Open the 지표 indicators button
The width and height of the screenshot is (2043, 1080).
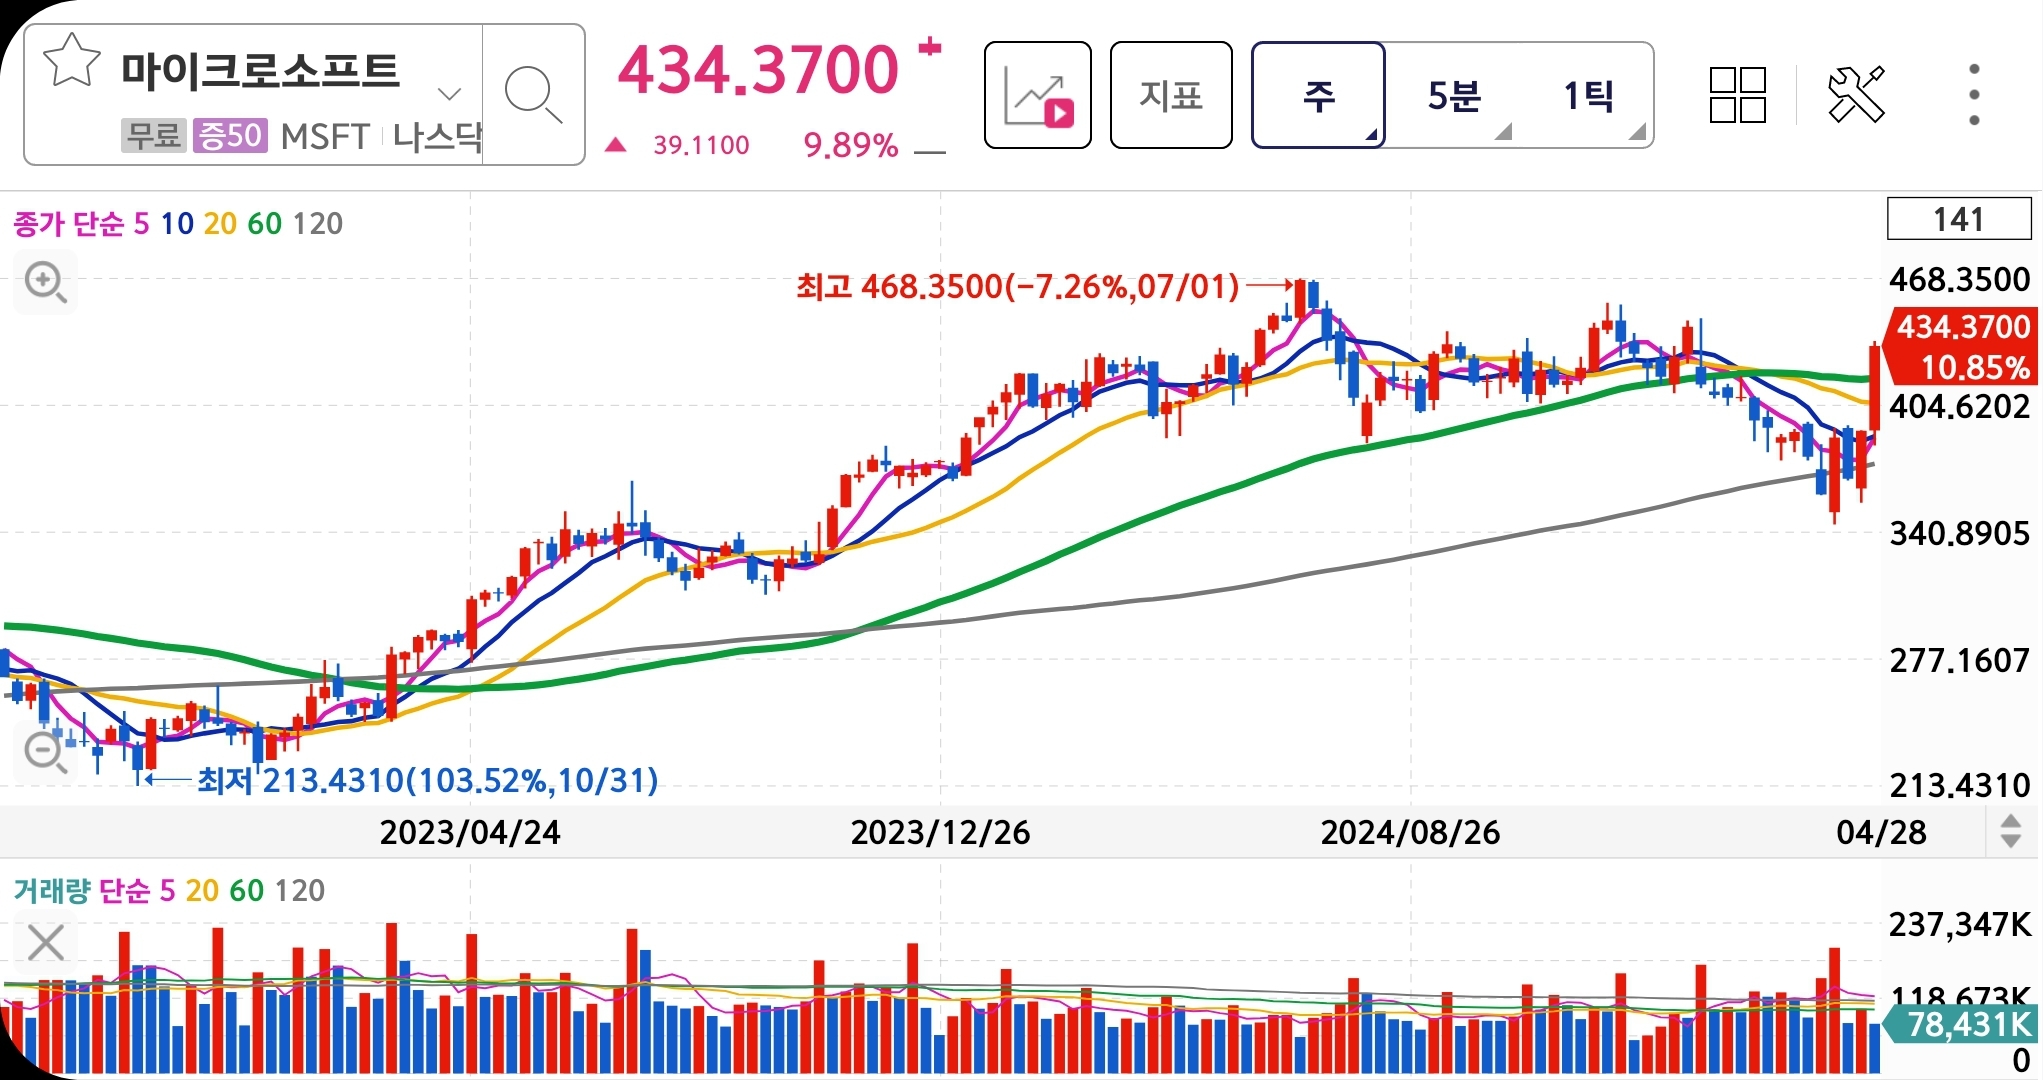pyautogui.click(x=1170, y=96)
